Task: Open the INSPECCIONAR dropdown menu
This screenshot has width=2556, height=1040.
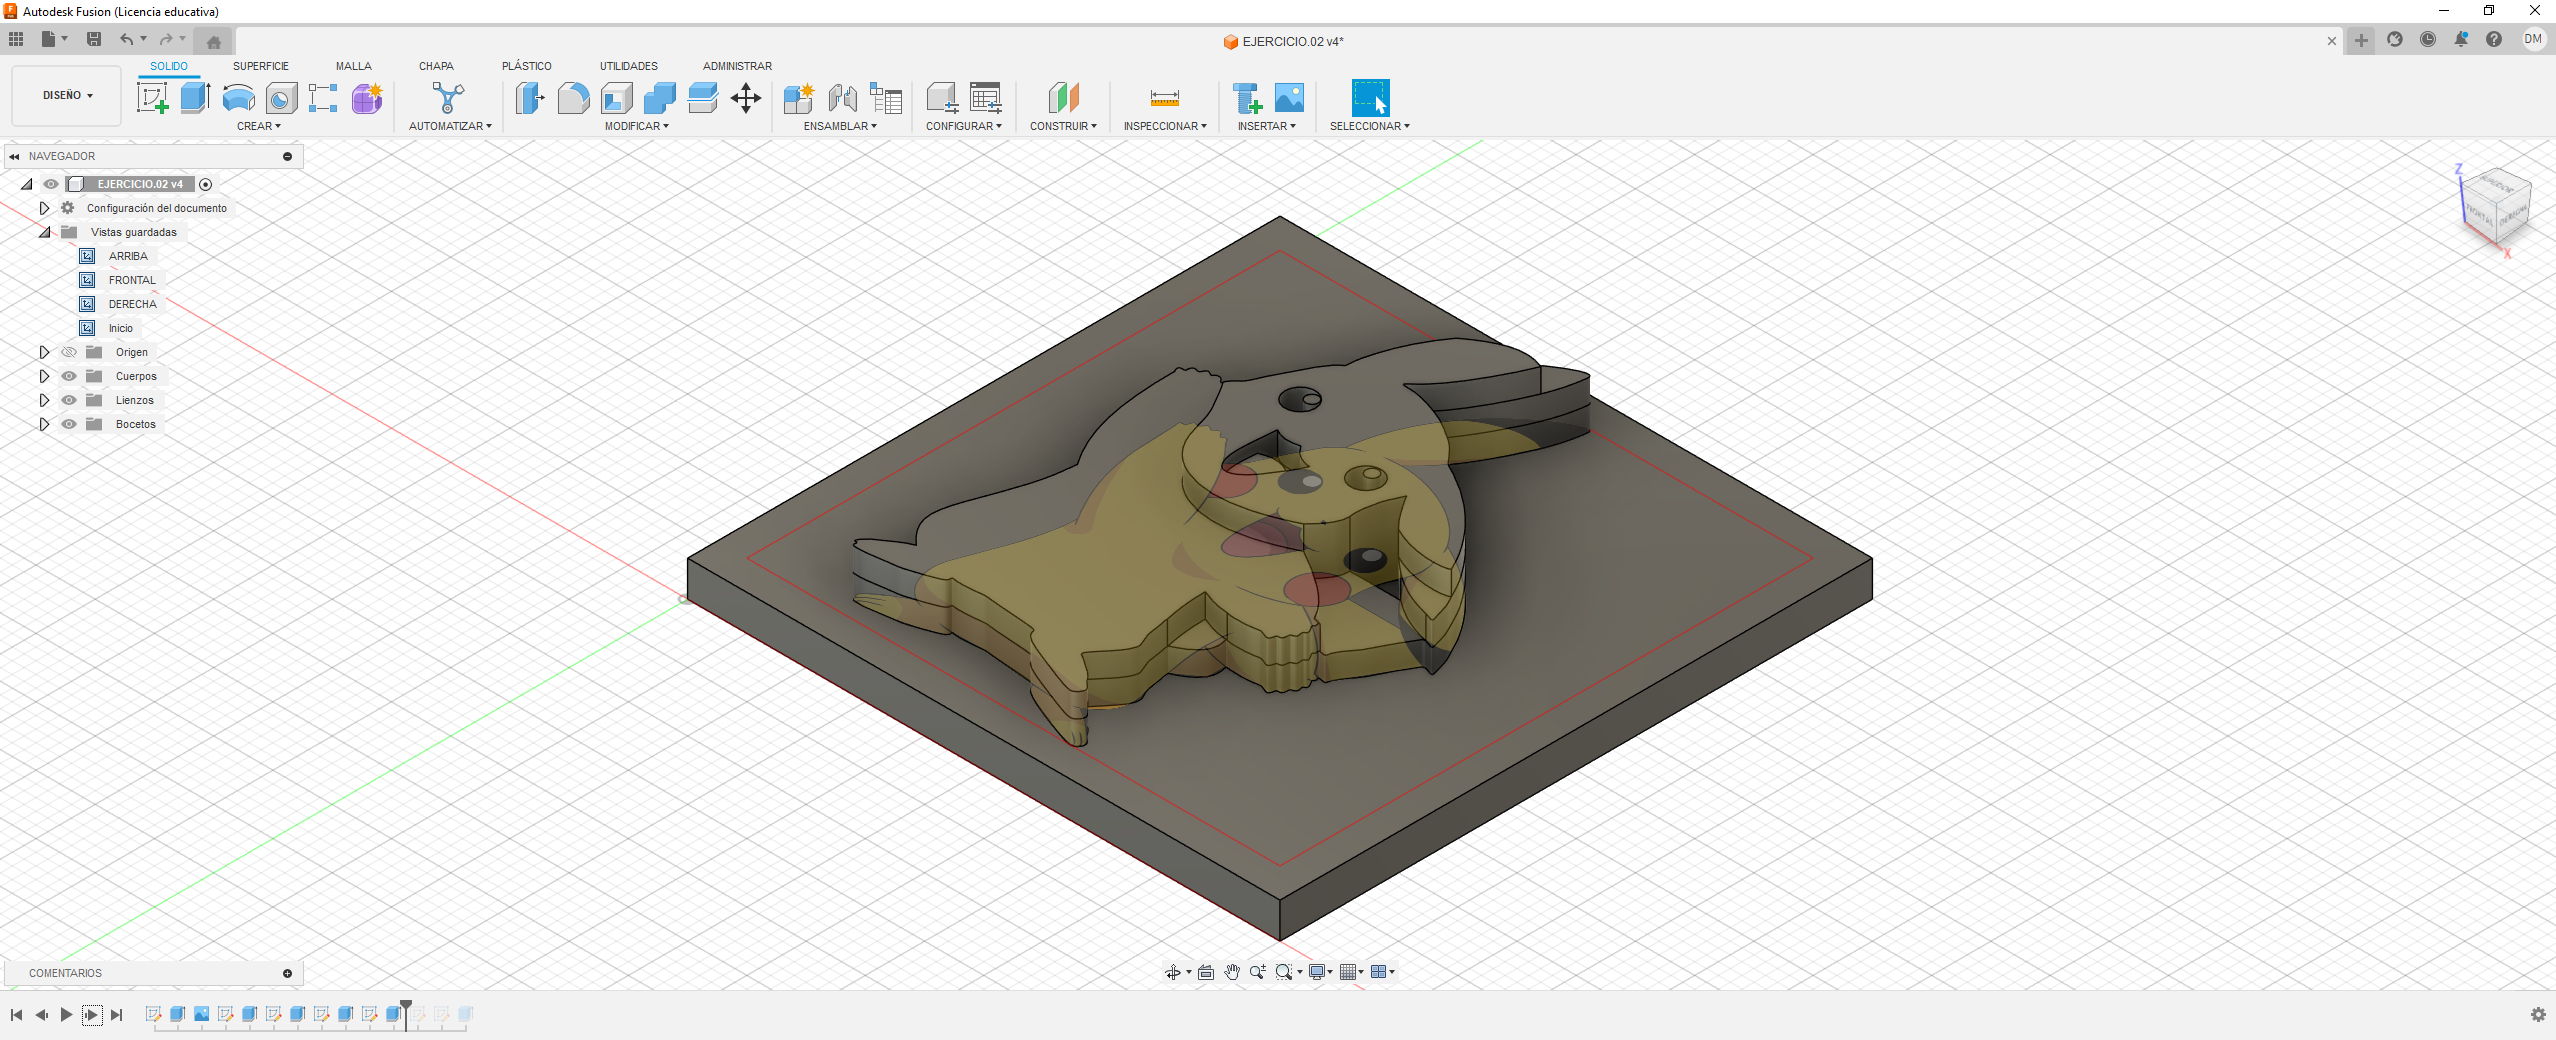Action: coord(1165,126)
